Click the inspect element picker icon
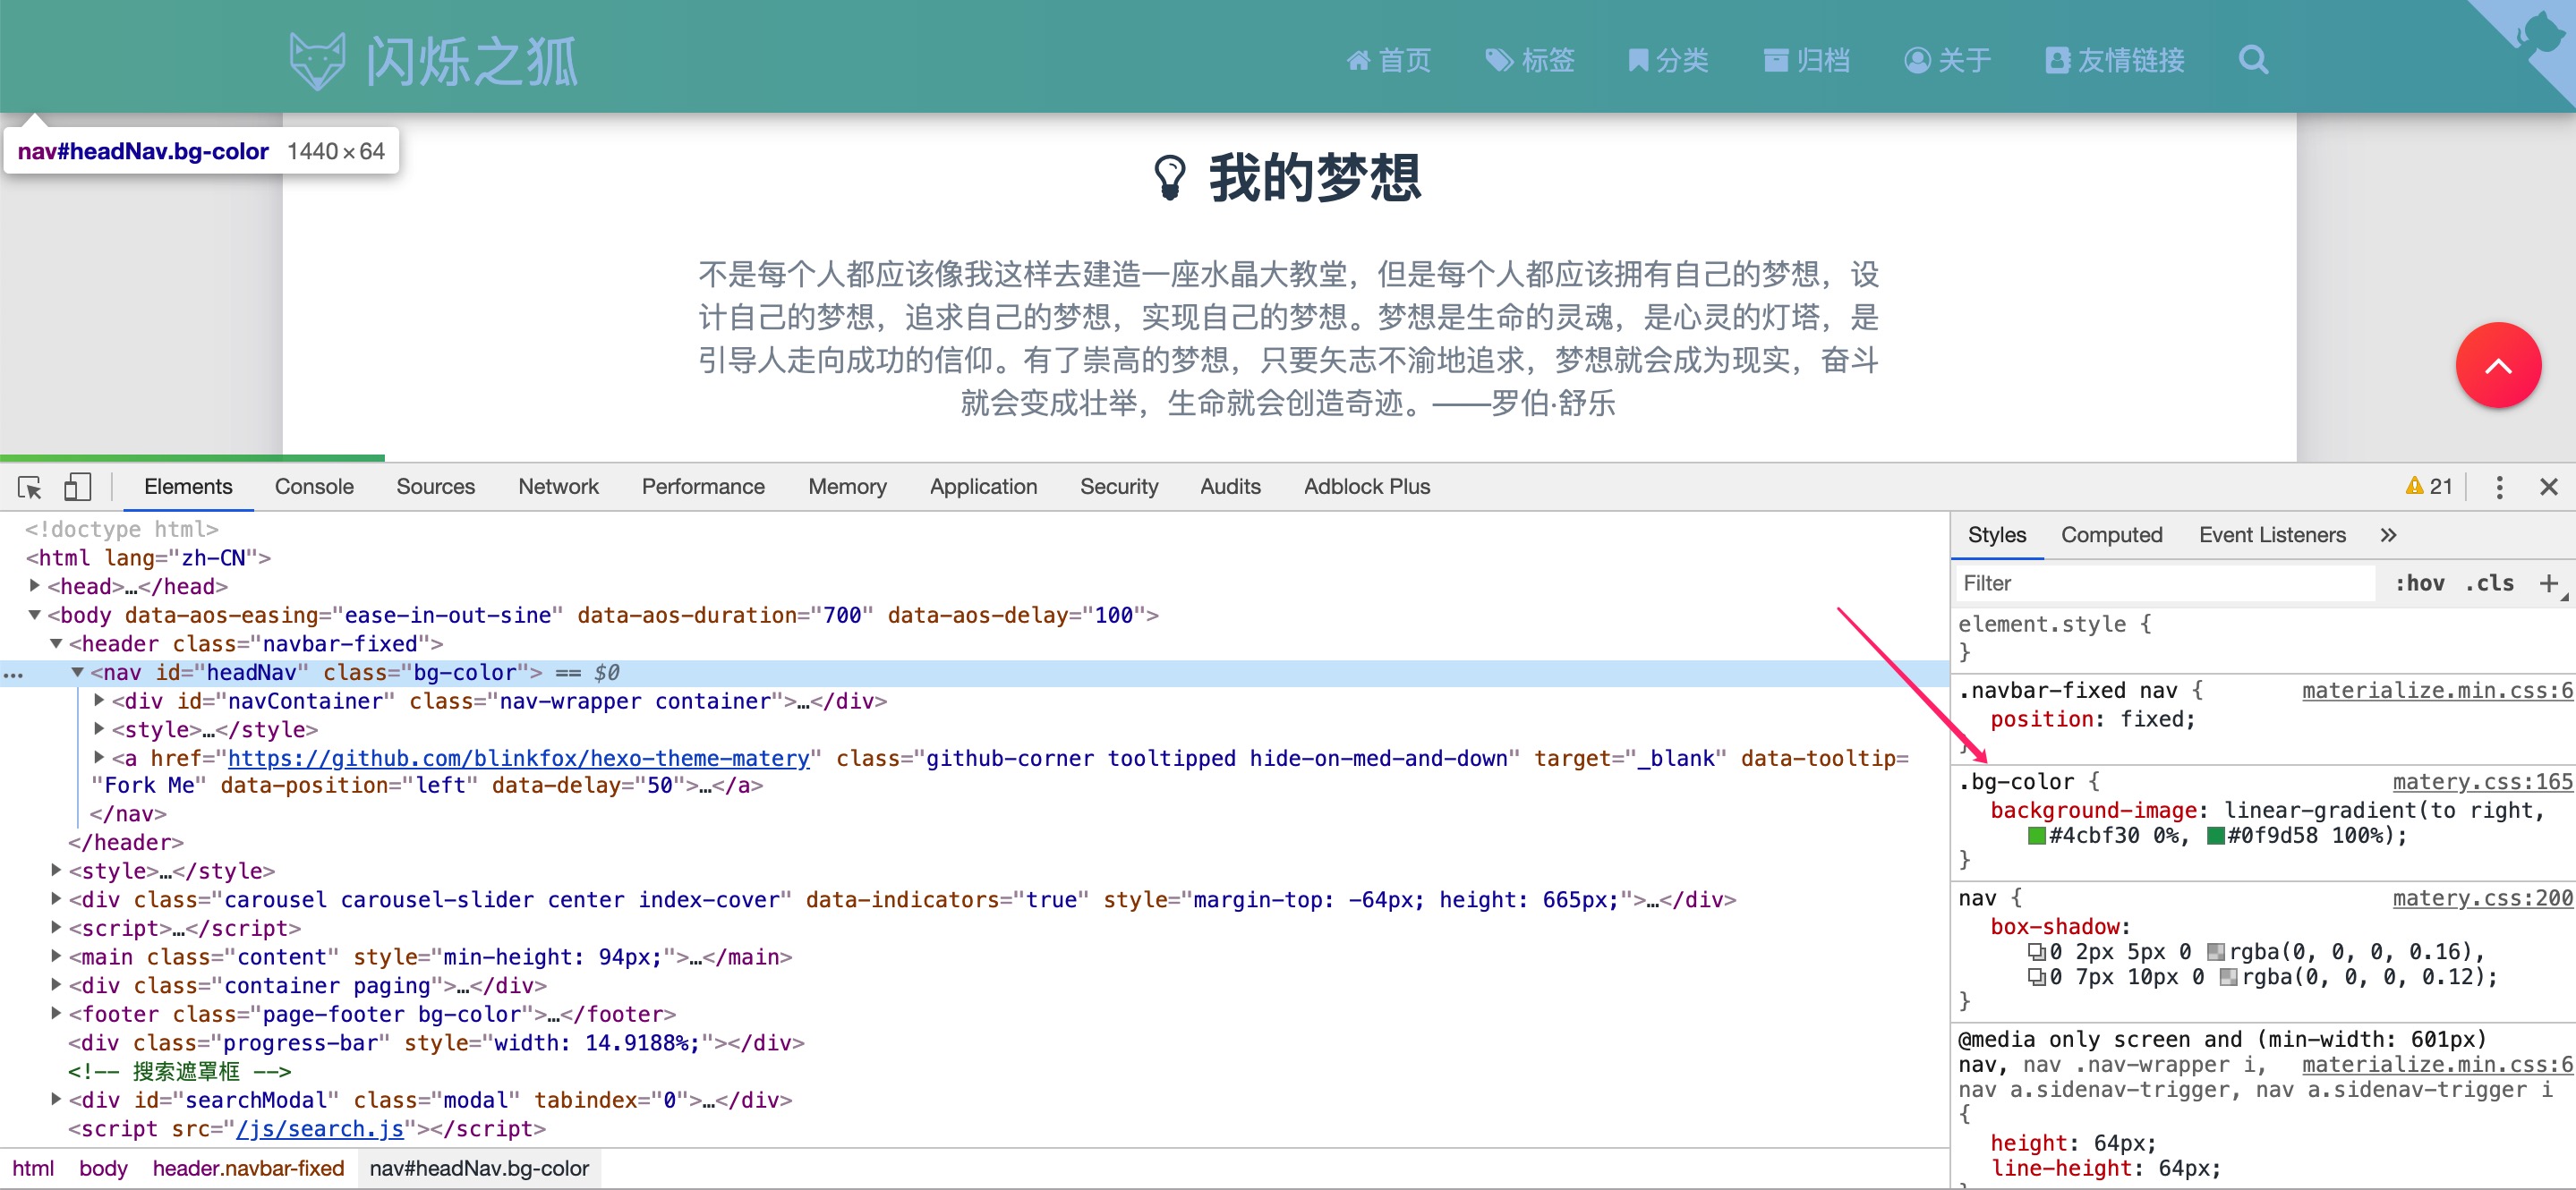This screenshot has width=2576, height=1190. (x=30, y=487)
